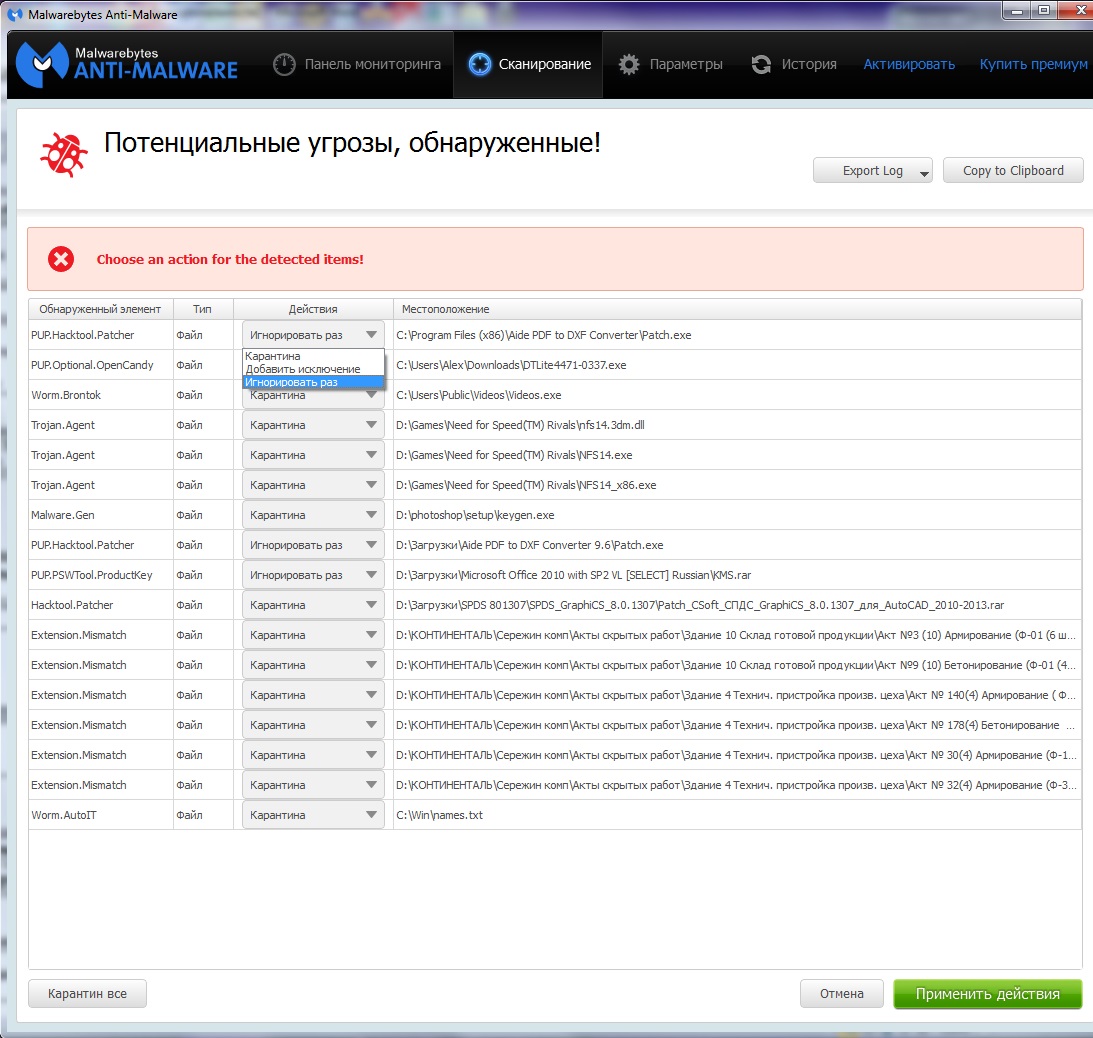
Task: Open action dropdown for NFS14.exe
Action: tap(313, 455)
